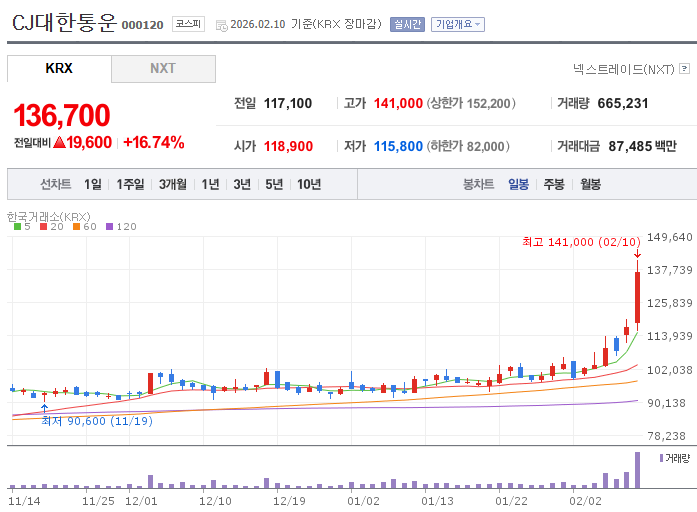697x512 pixels.
Task: Click the purple 거래량 volume legend marker
Action: (x=661, y=458)
